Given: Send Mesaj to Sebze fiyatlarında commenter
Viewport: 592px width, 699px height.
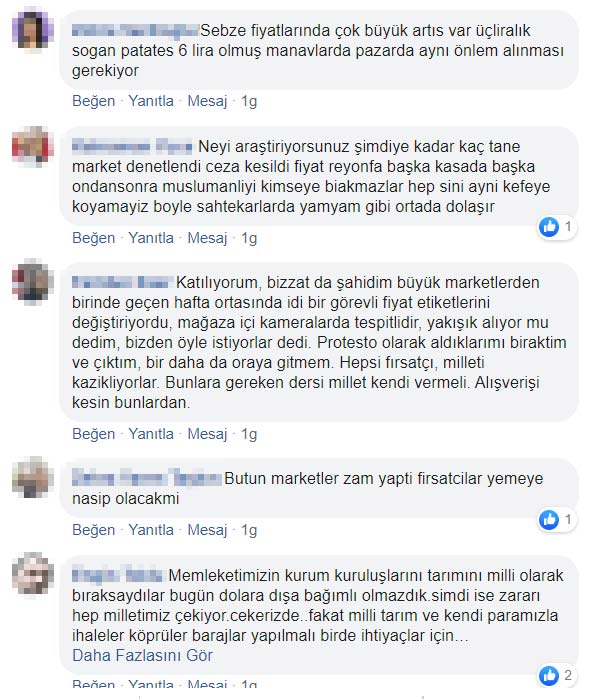Looking at the screenshot, I should coord(207,101).
